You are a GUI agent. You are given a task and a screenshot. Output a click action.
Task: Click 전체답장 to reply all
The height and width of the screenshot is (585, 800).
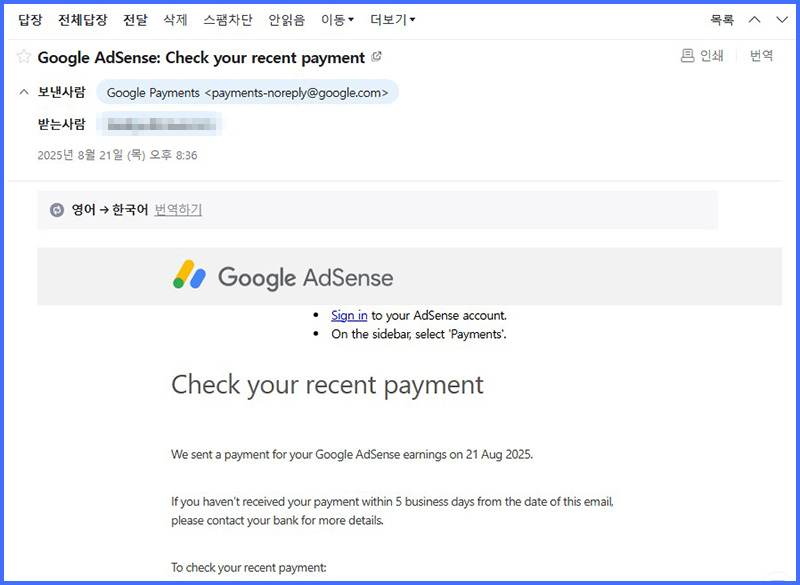[x=83, y=20]
